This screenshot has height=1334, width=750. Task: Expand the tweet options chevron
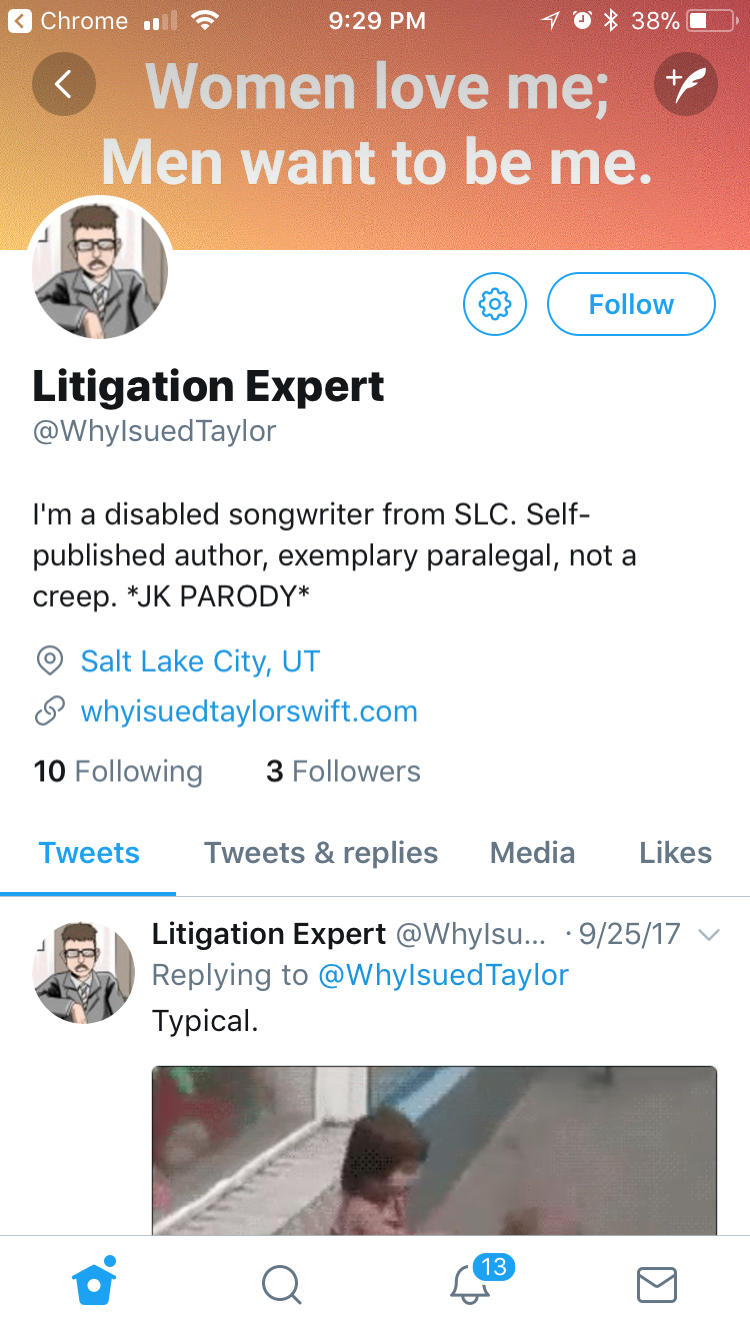(708, 935)
